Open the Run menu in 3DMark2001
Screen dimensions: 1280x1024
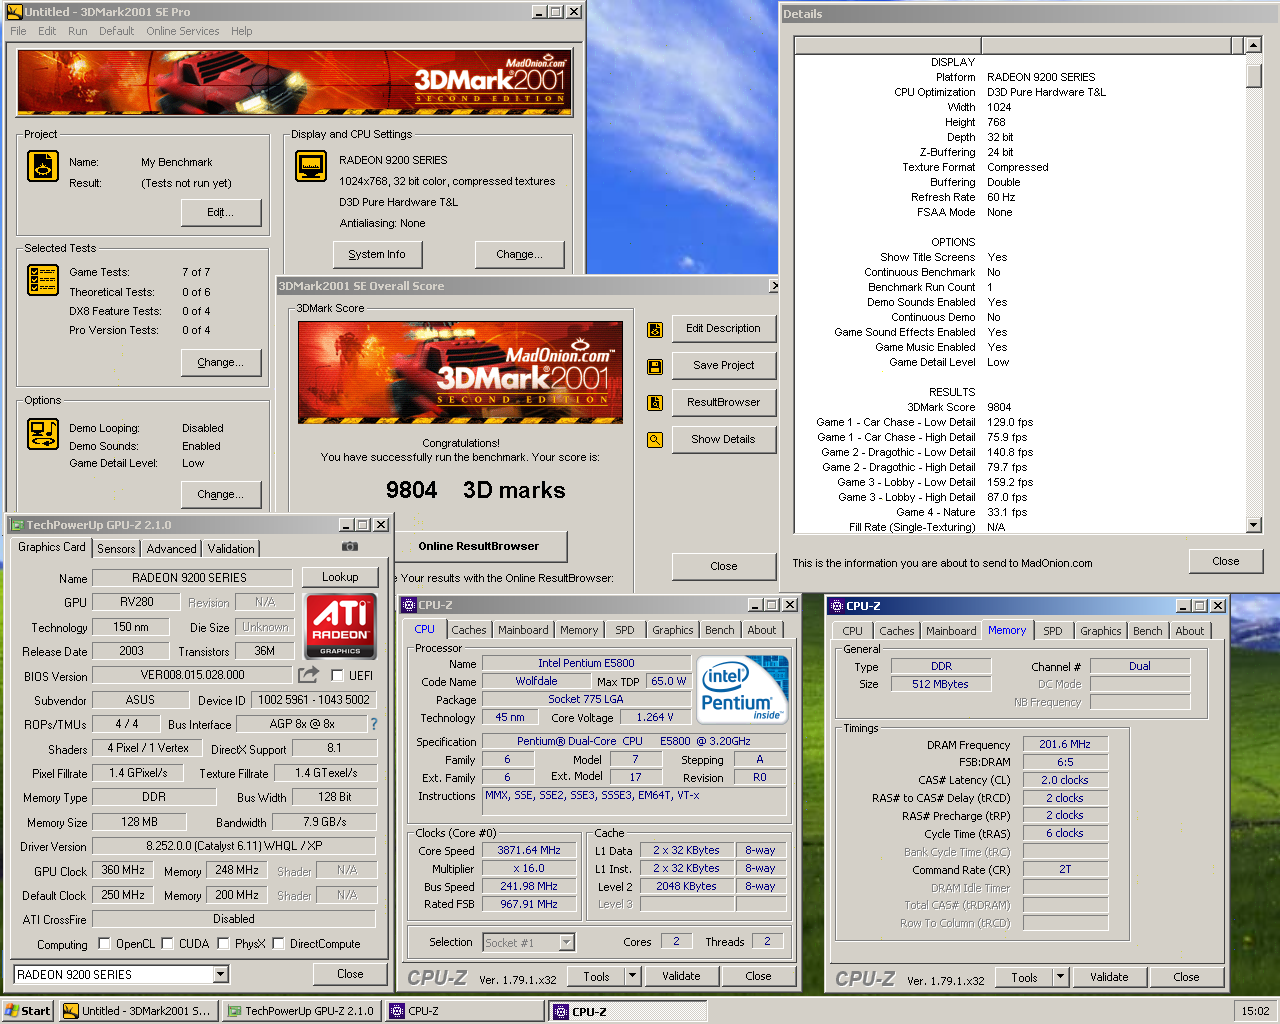tap(78, 31)
